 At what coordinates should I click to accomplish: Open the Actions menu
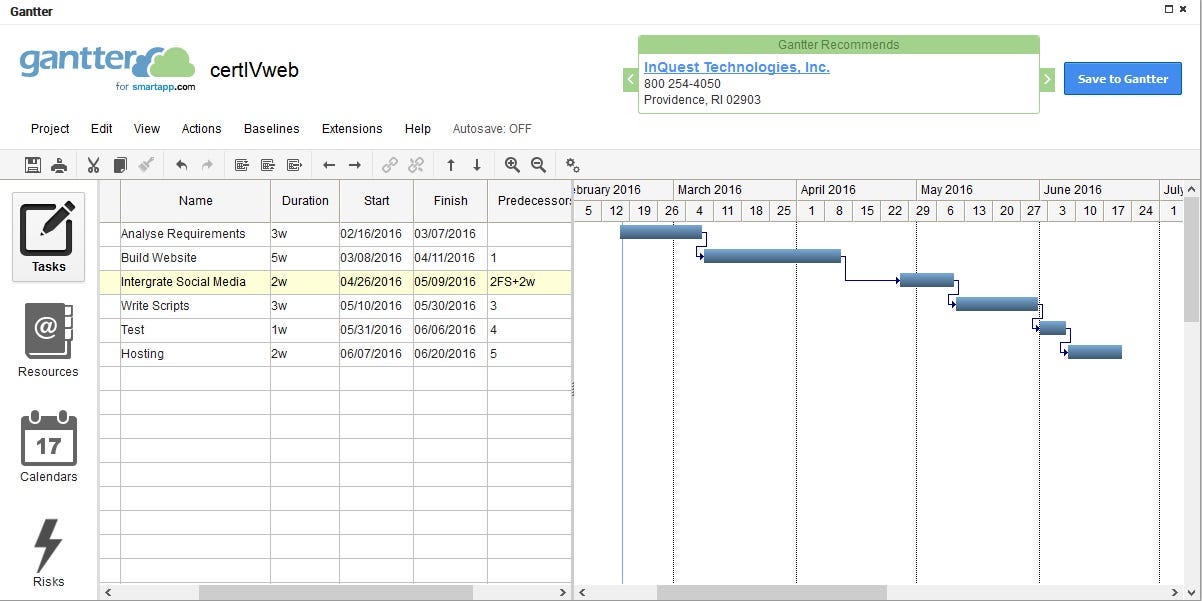coord(202,129)
